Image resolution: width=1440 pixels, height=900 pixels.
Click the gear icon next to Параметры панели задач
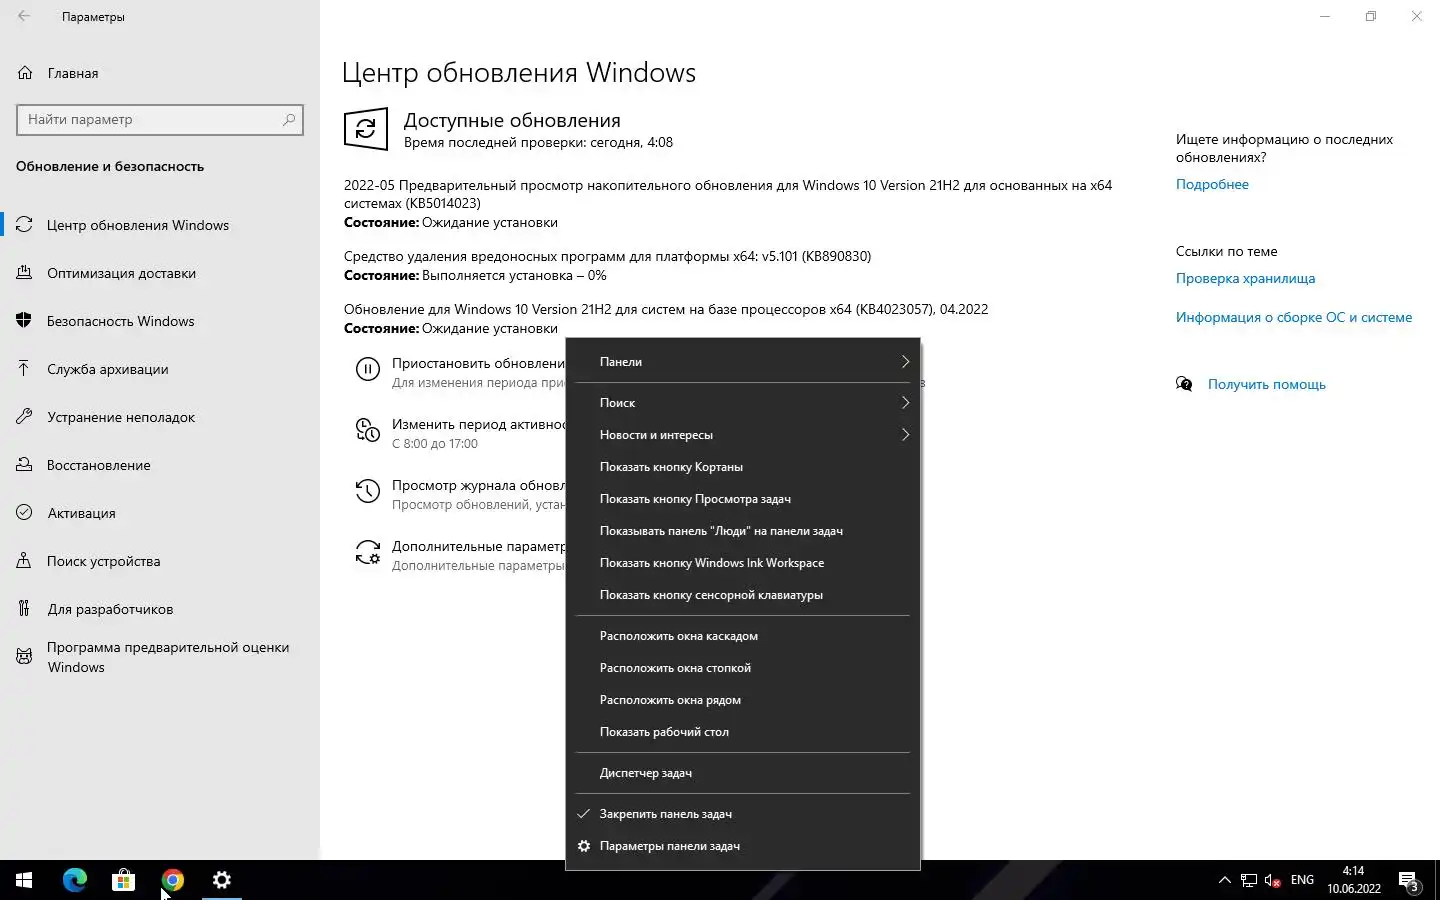coord(584,846)
